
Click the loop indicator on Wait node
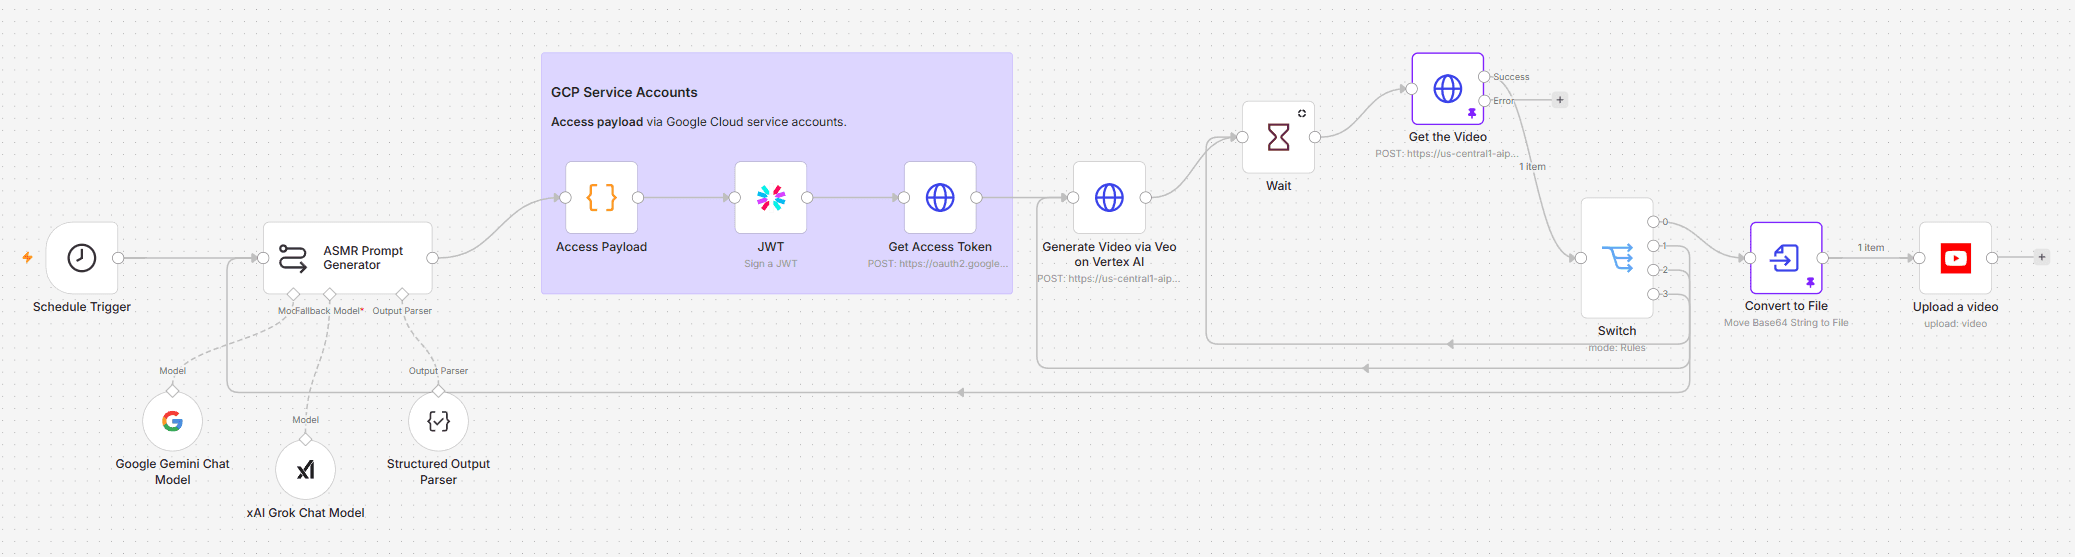click(x=1302, y=113)
